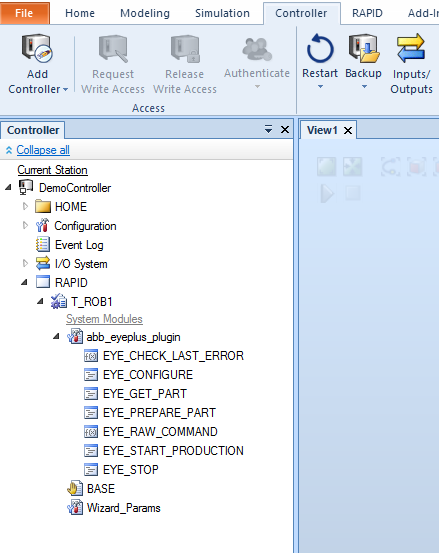This screenshot has height=553, width=439.
Task: Select the BASE module entry
Action: coord(101,489)
